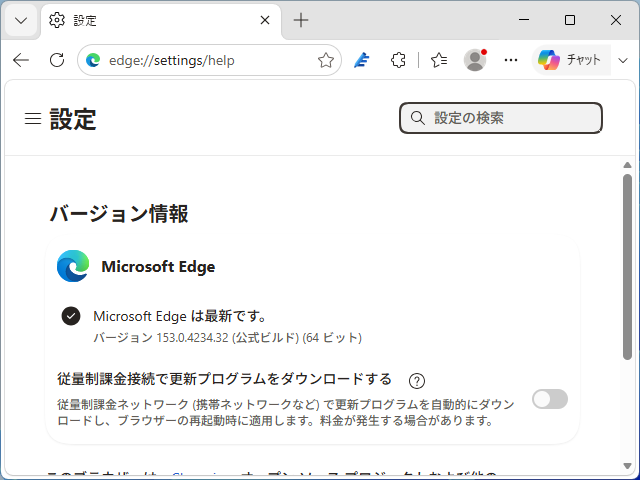Go back with the back arrow
This screenshot has width=640, height=480.
[x=21, y=60]
